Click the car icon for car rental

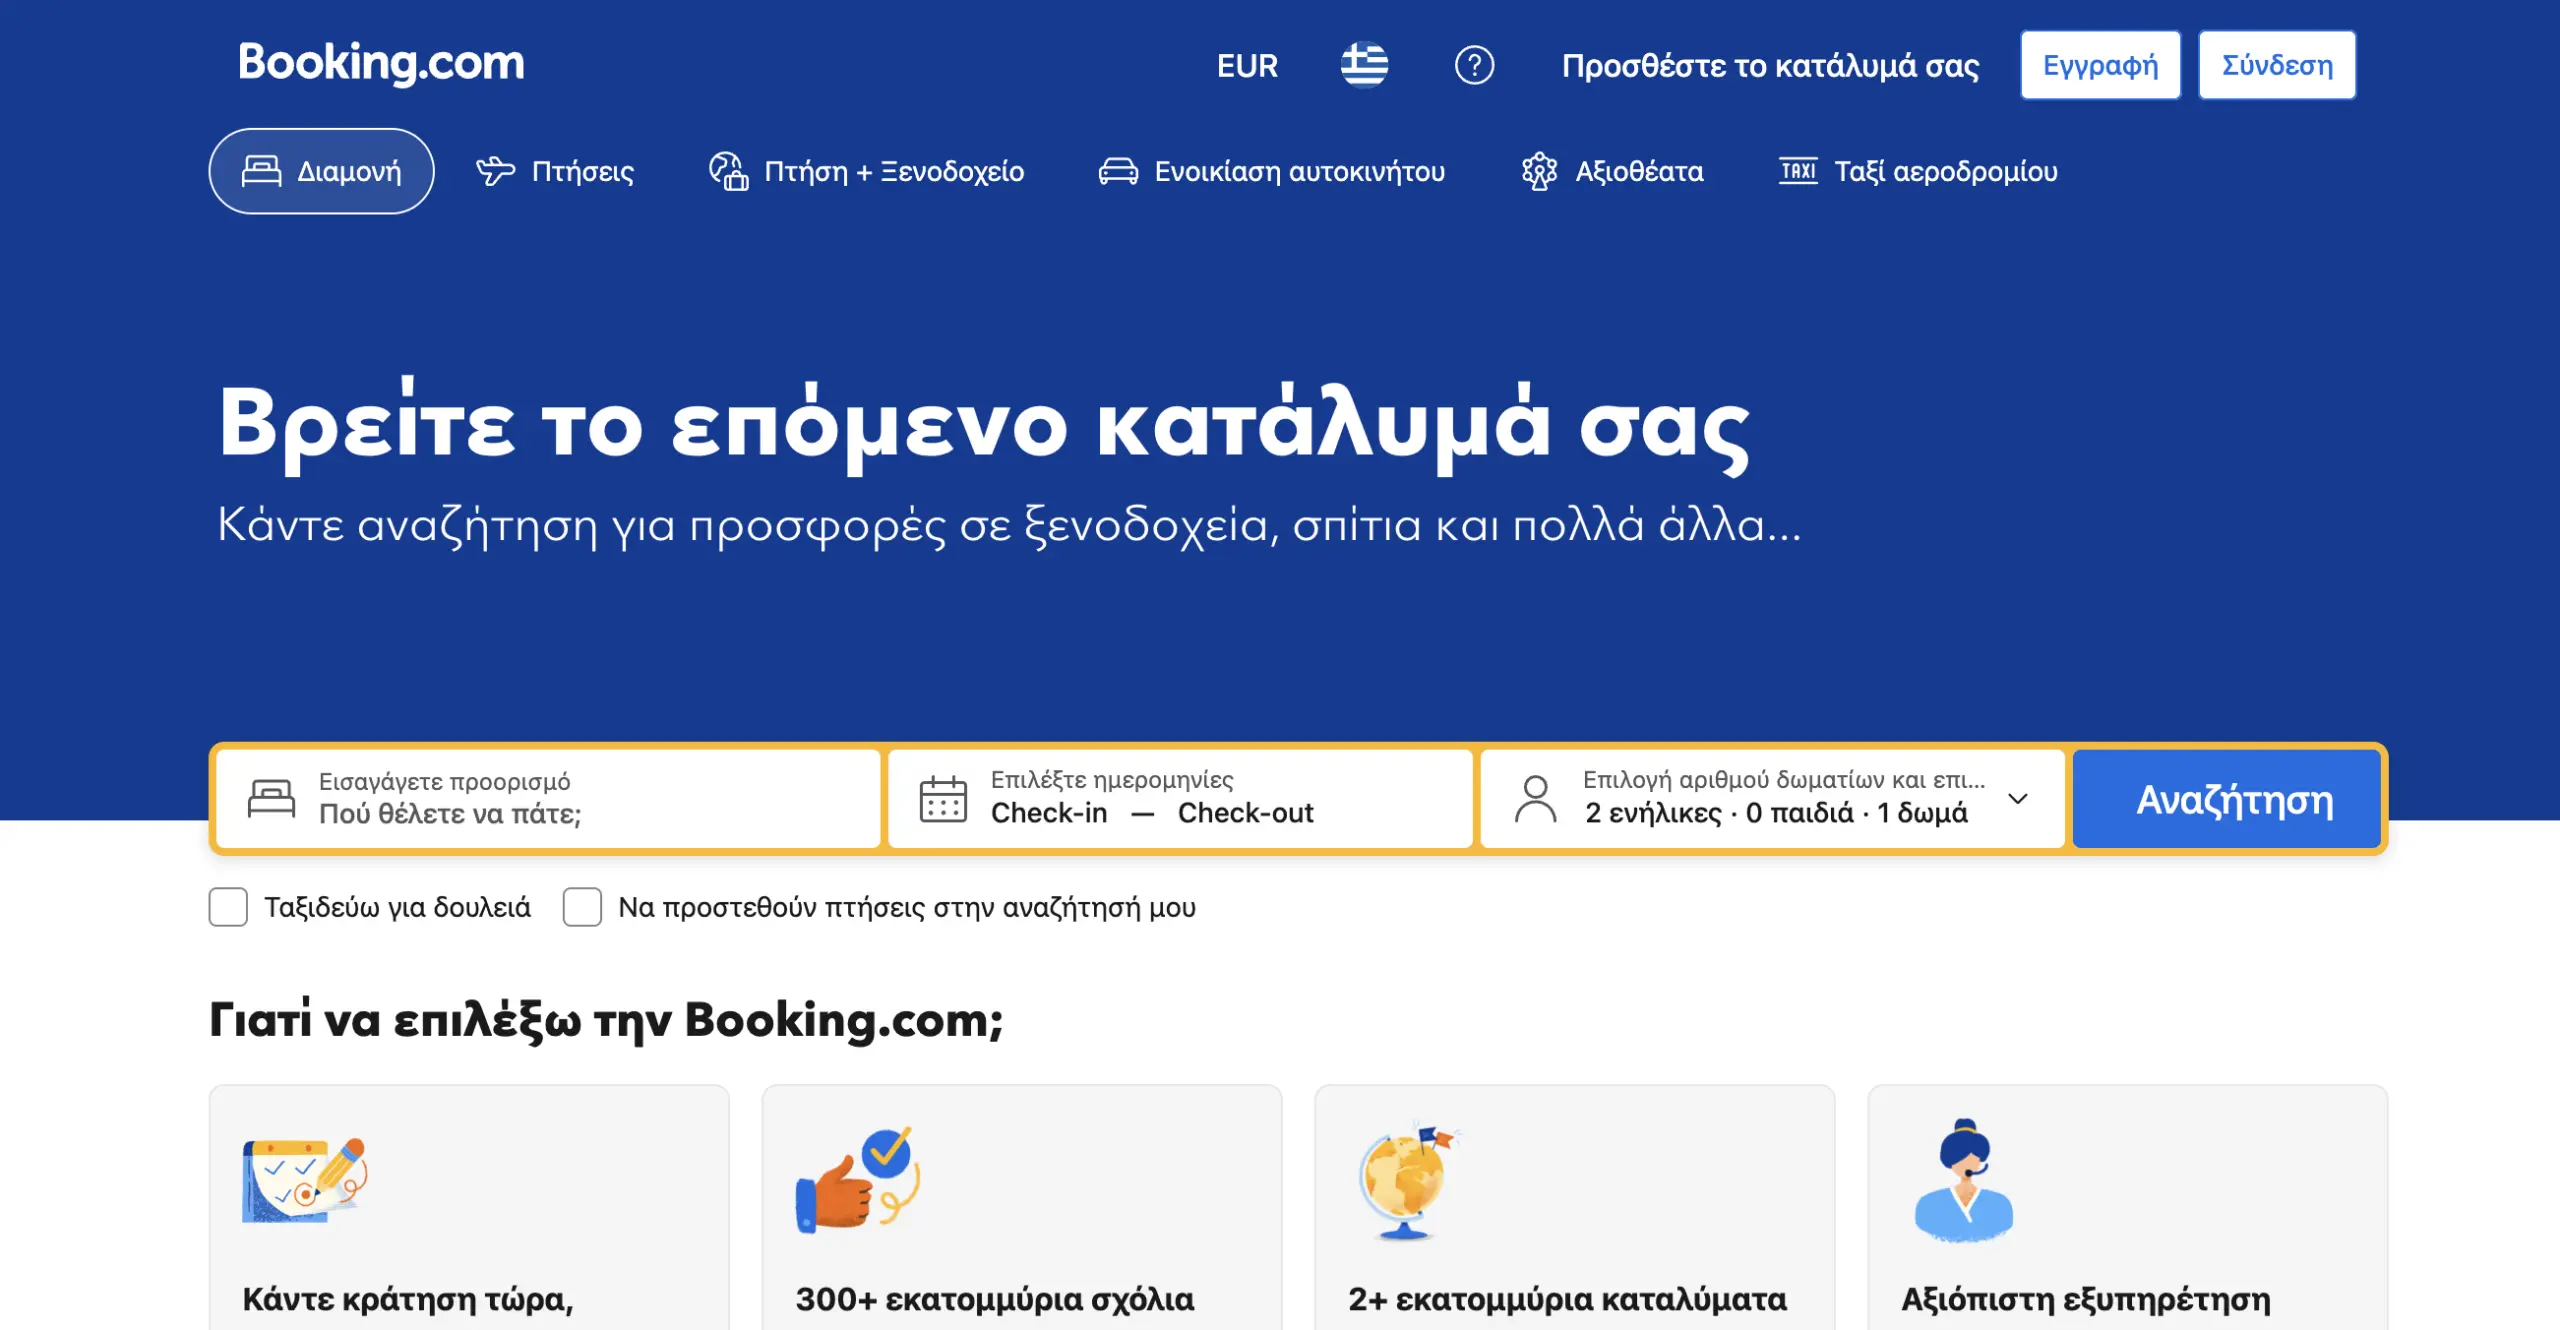coord(1118,172)
